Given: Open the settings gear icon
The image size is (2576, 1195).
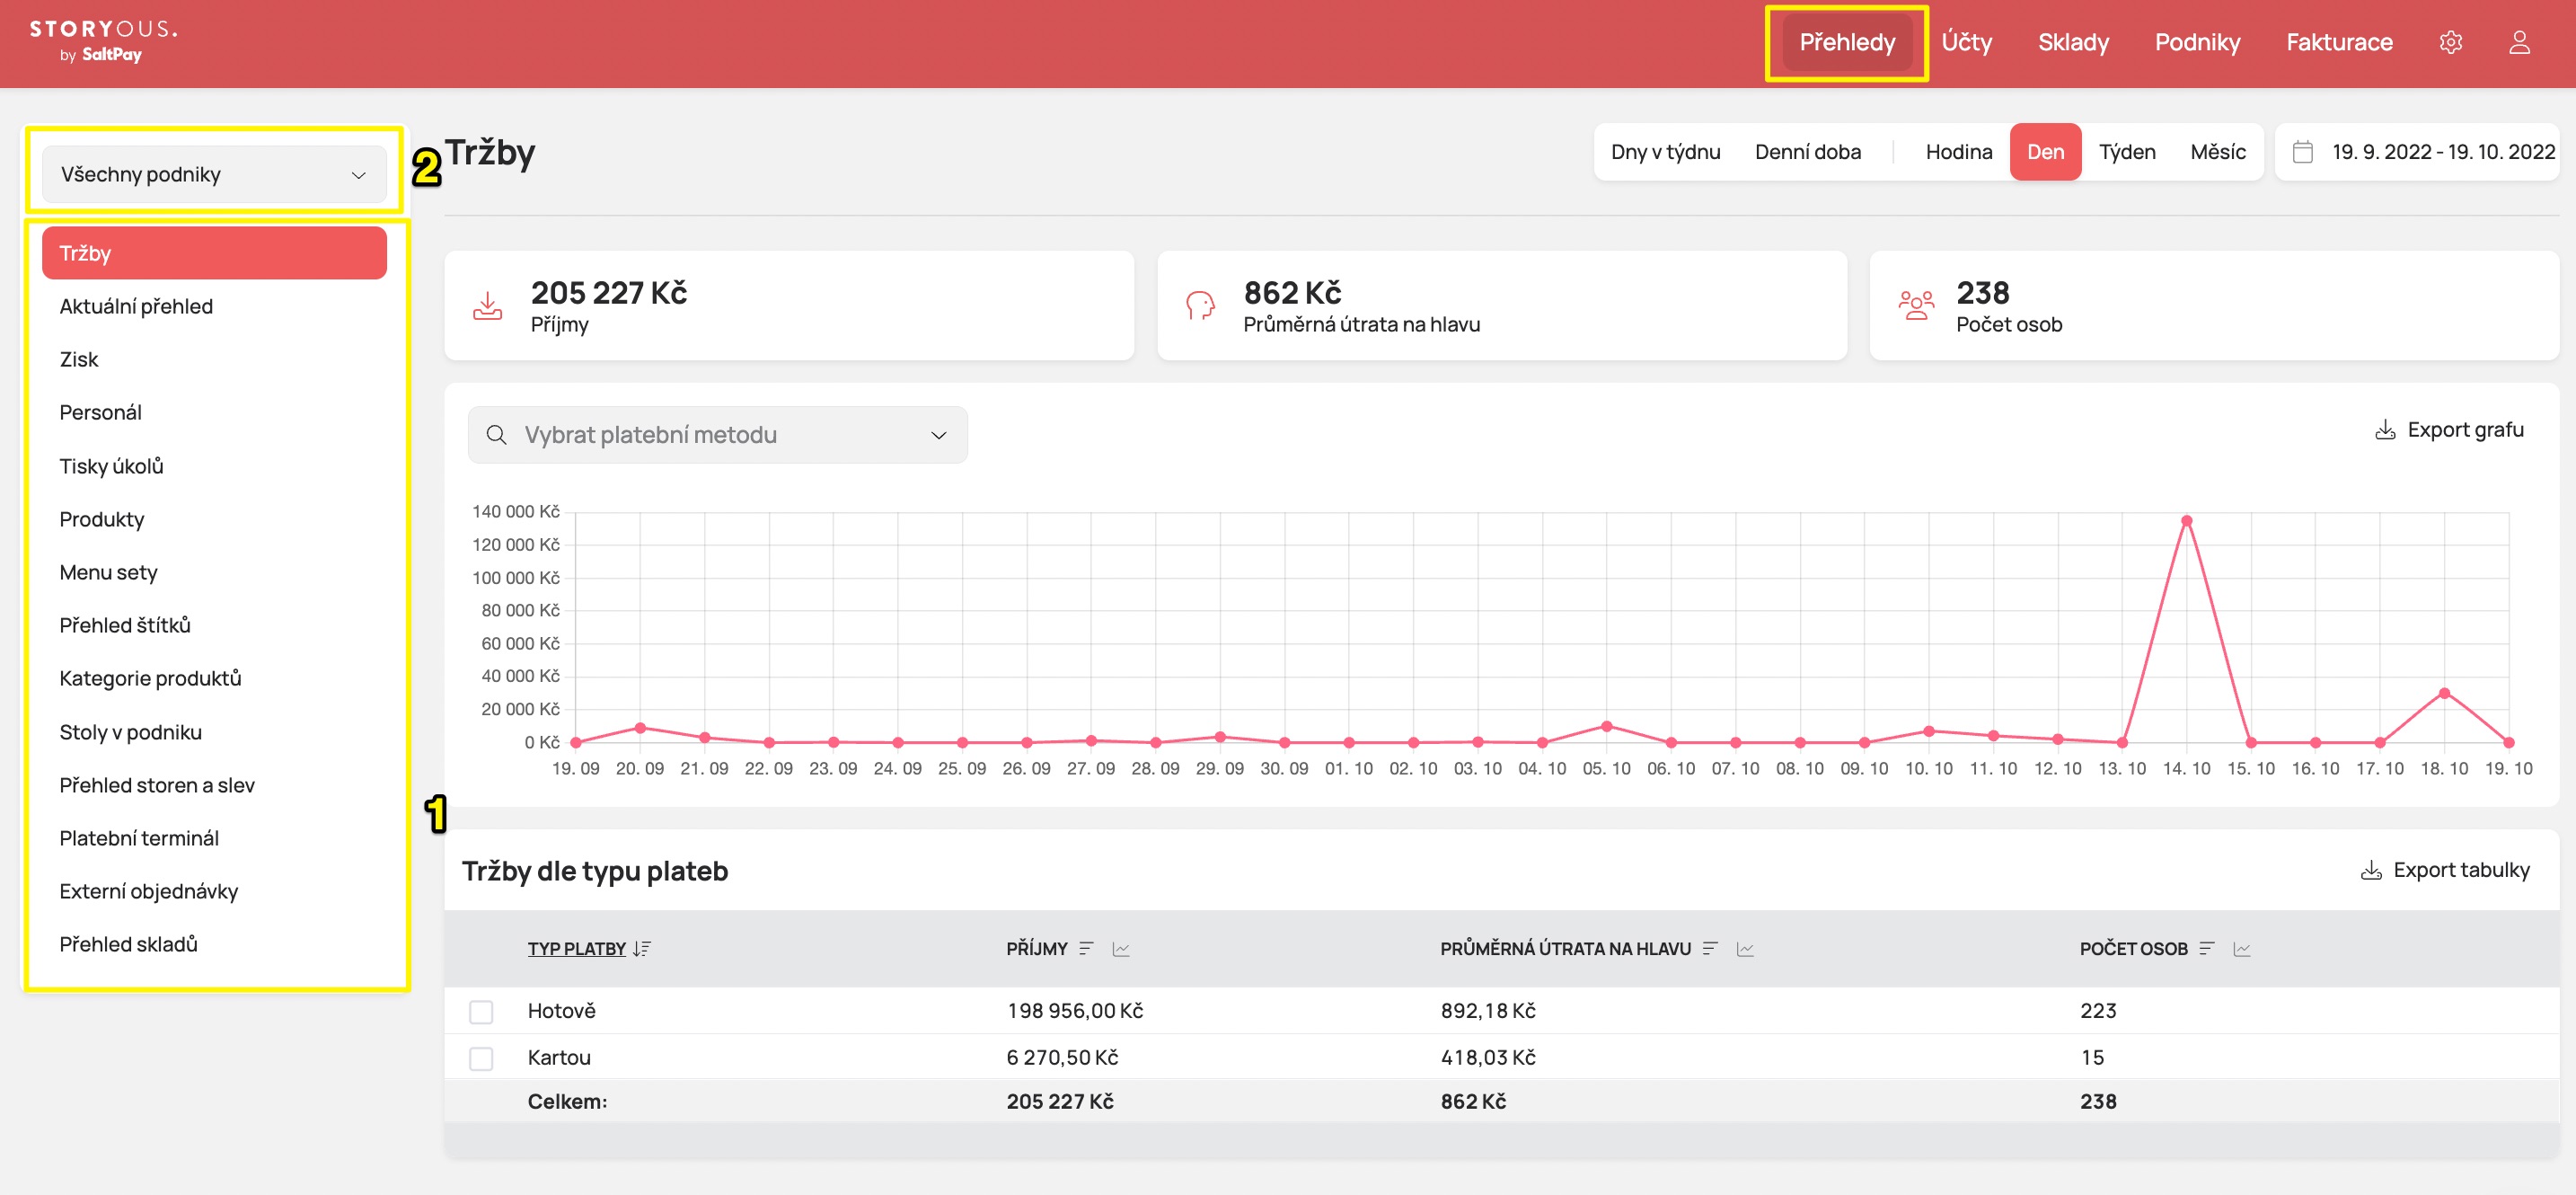Looking at the screenshot, I should [x=2450, y=42].
